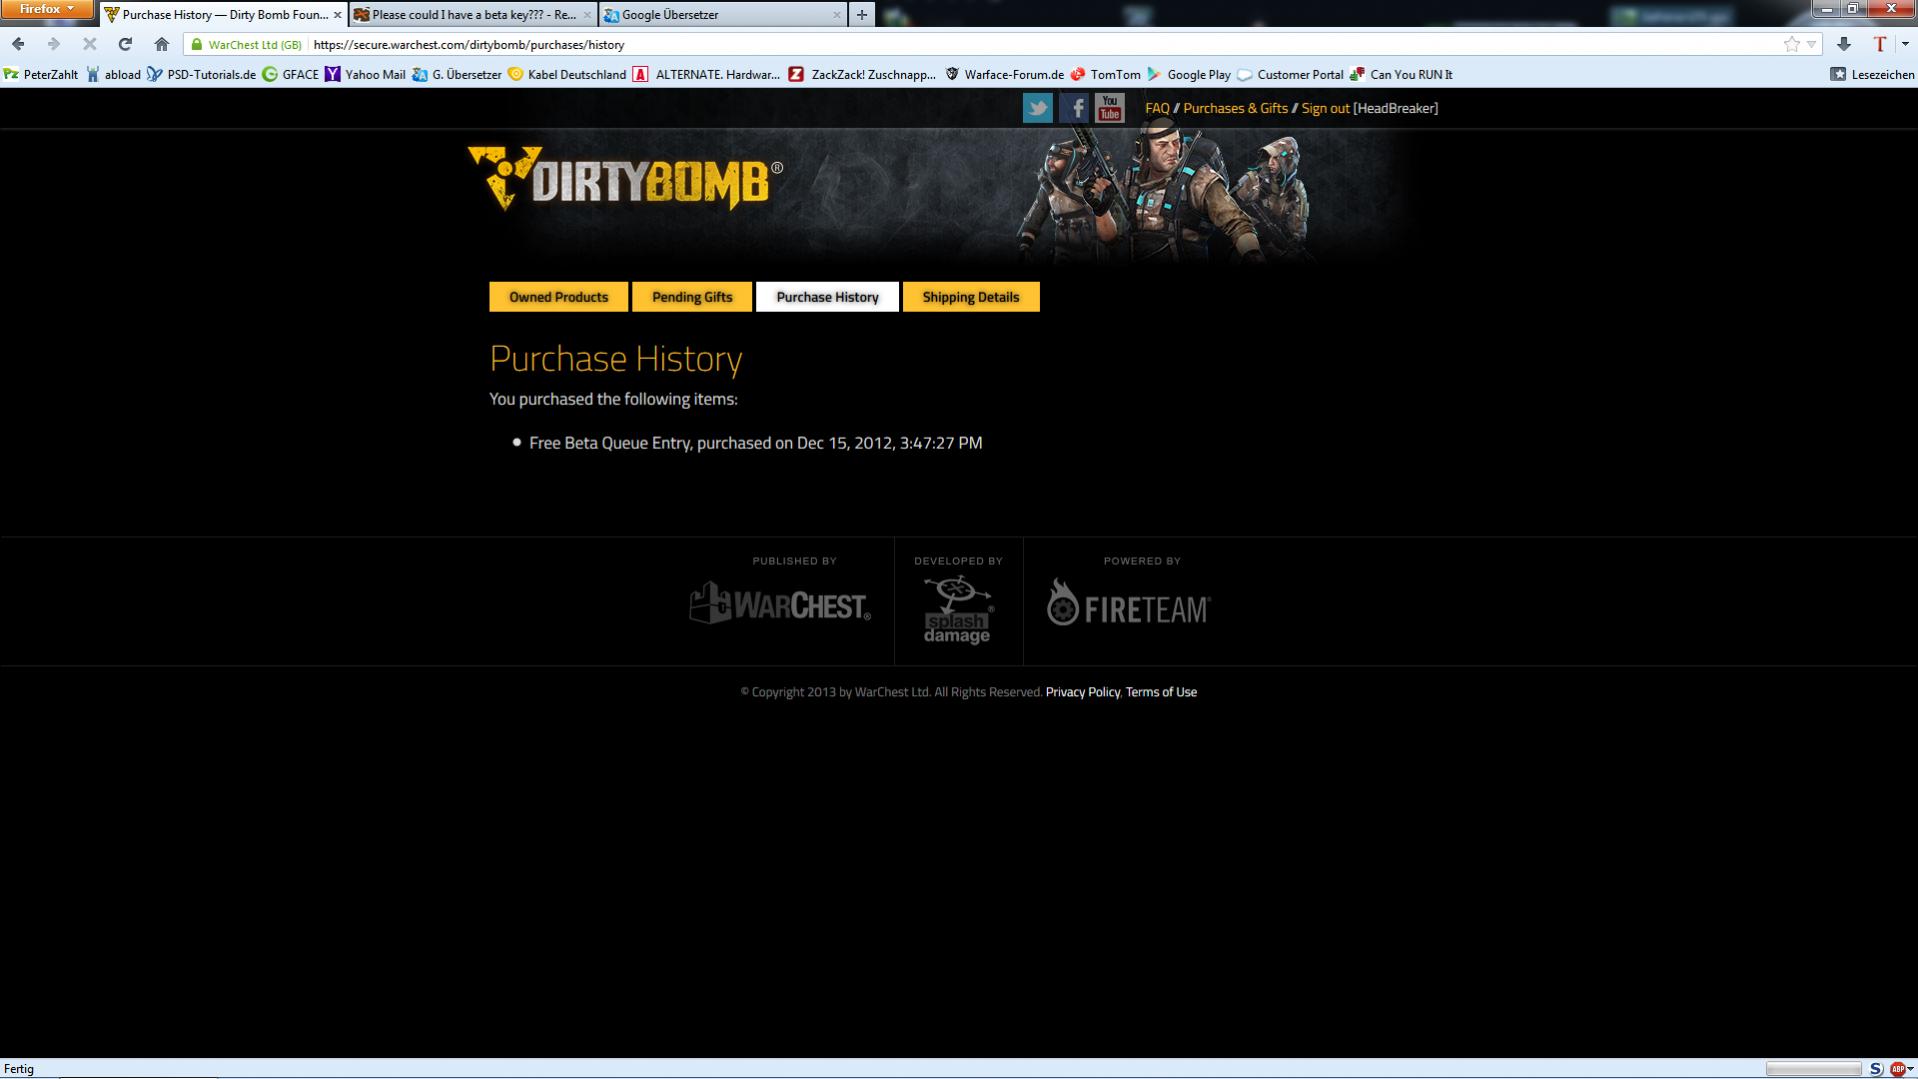Switch to the Pending Gifts tab

click(x=692, y=297)
